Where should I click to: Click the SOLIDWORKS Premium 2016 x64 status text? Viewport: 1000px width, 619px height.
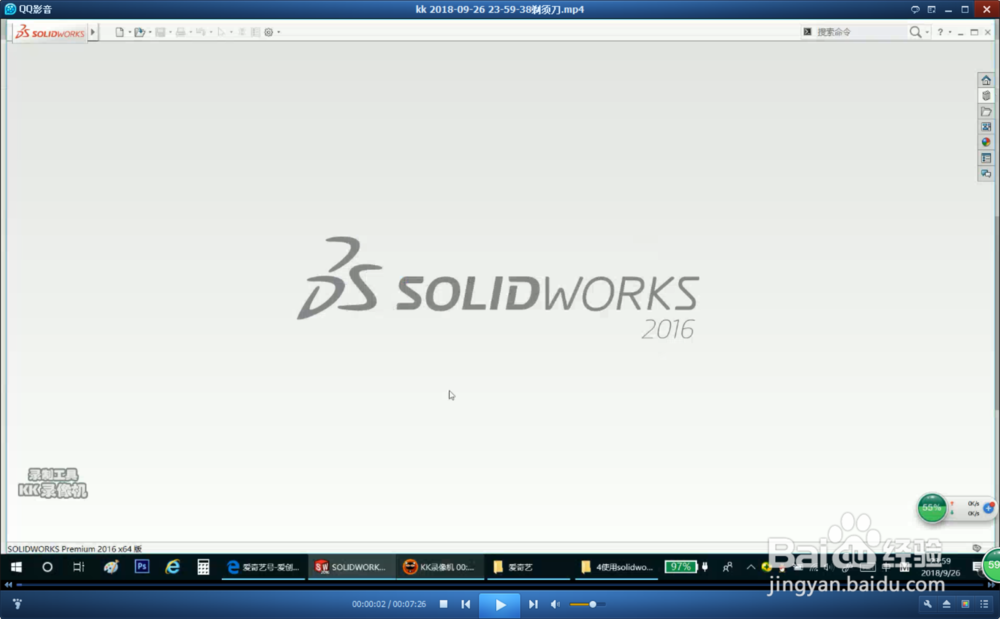pos(74,549)
